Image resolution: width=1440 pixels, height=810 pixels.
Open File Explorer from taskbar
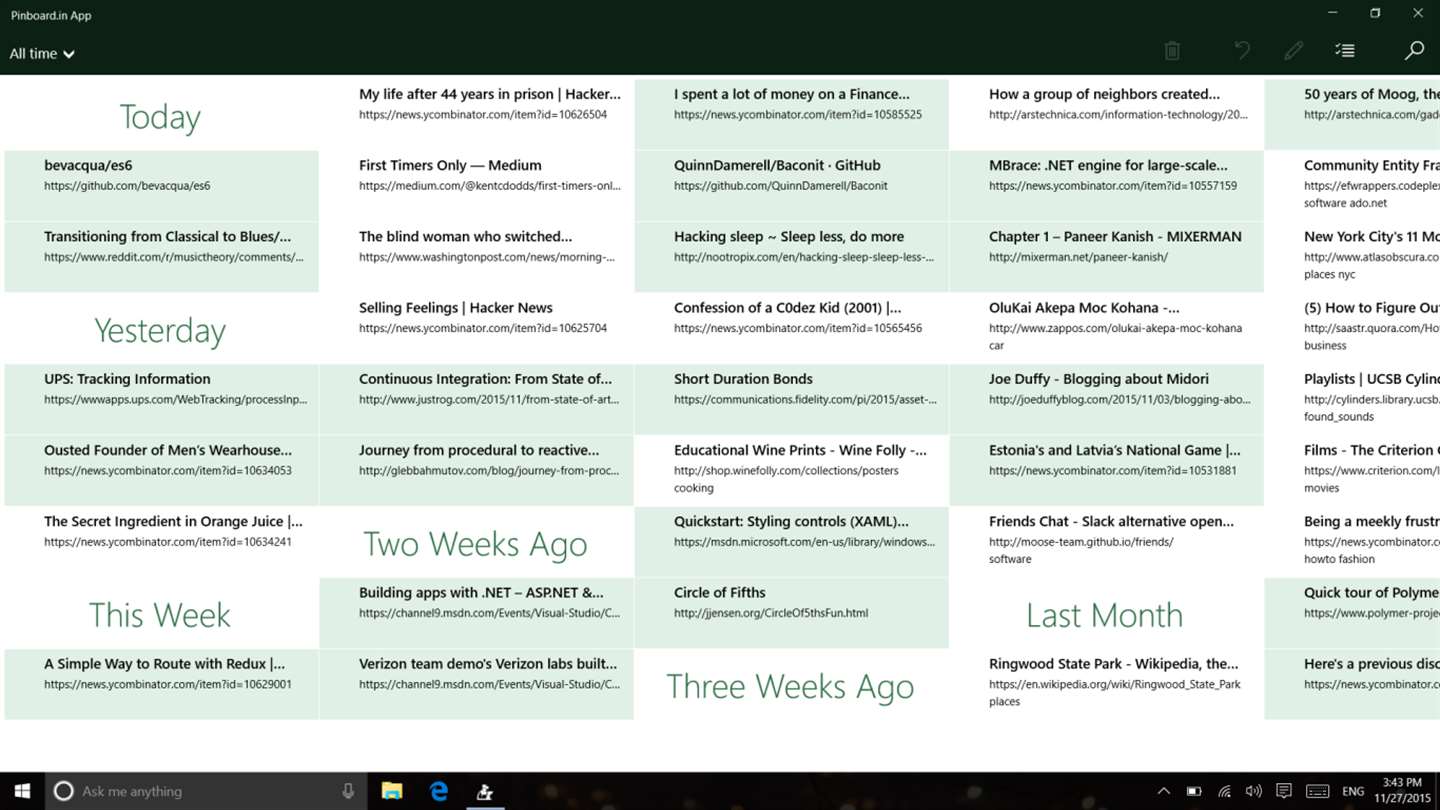click(392, 791)
